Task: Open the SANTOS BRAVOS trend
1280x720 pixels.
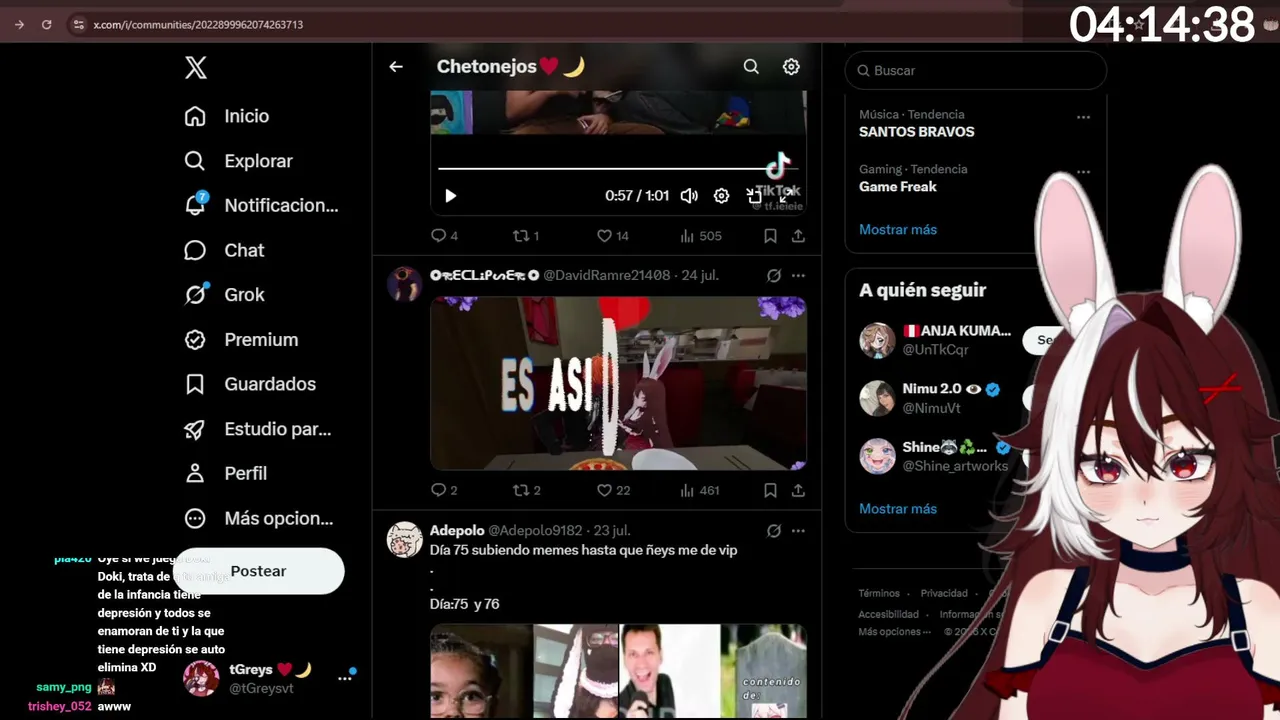Action: (916, 131)
